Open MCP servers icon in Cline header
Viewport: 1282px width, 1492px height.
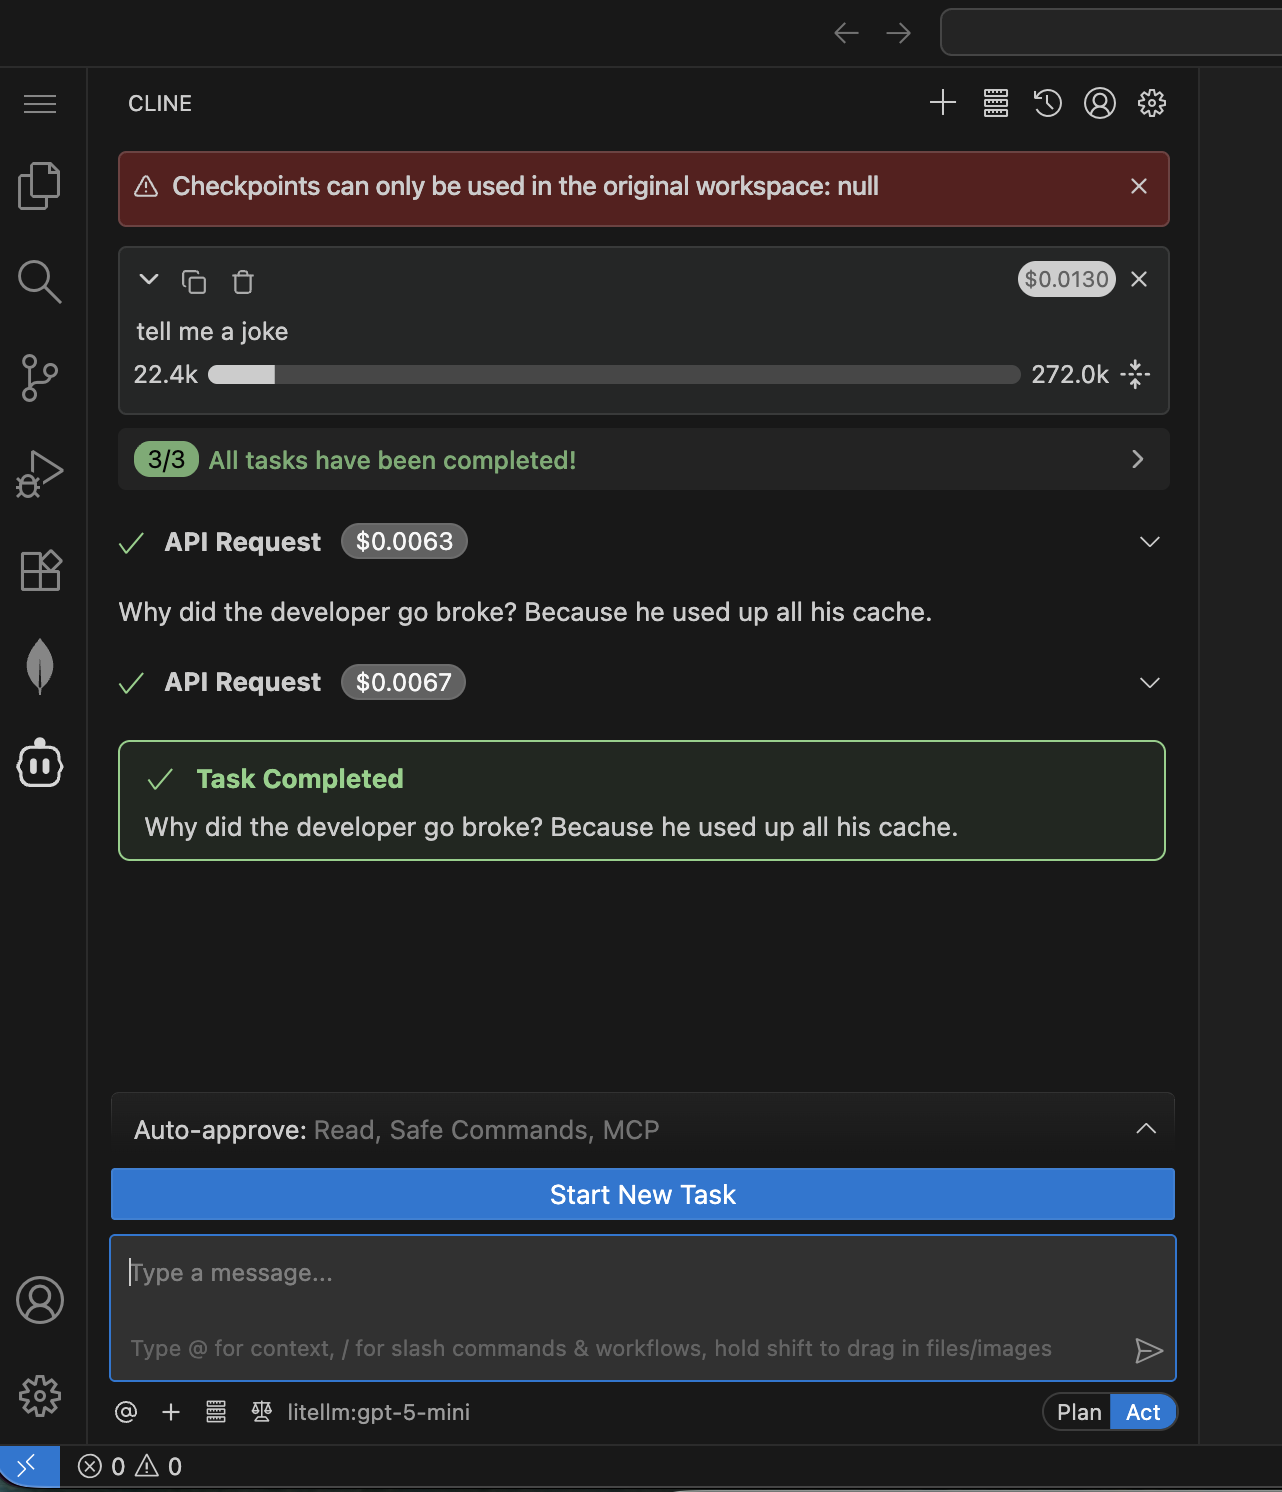tap(995, 103)
